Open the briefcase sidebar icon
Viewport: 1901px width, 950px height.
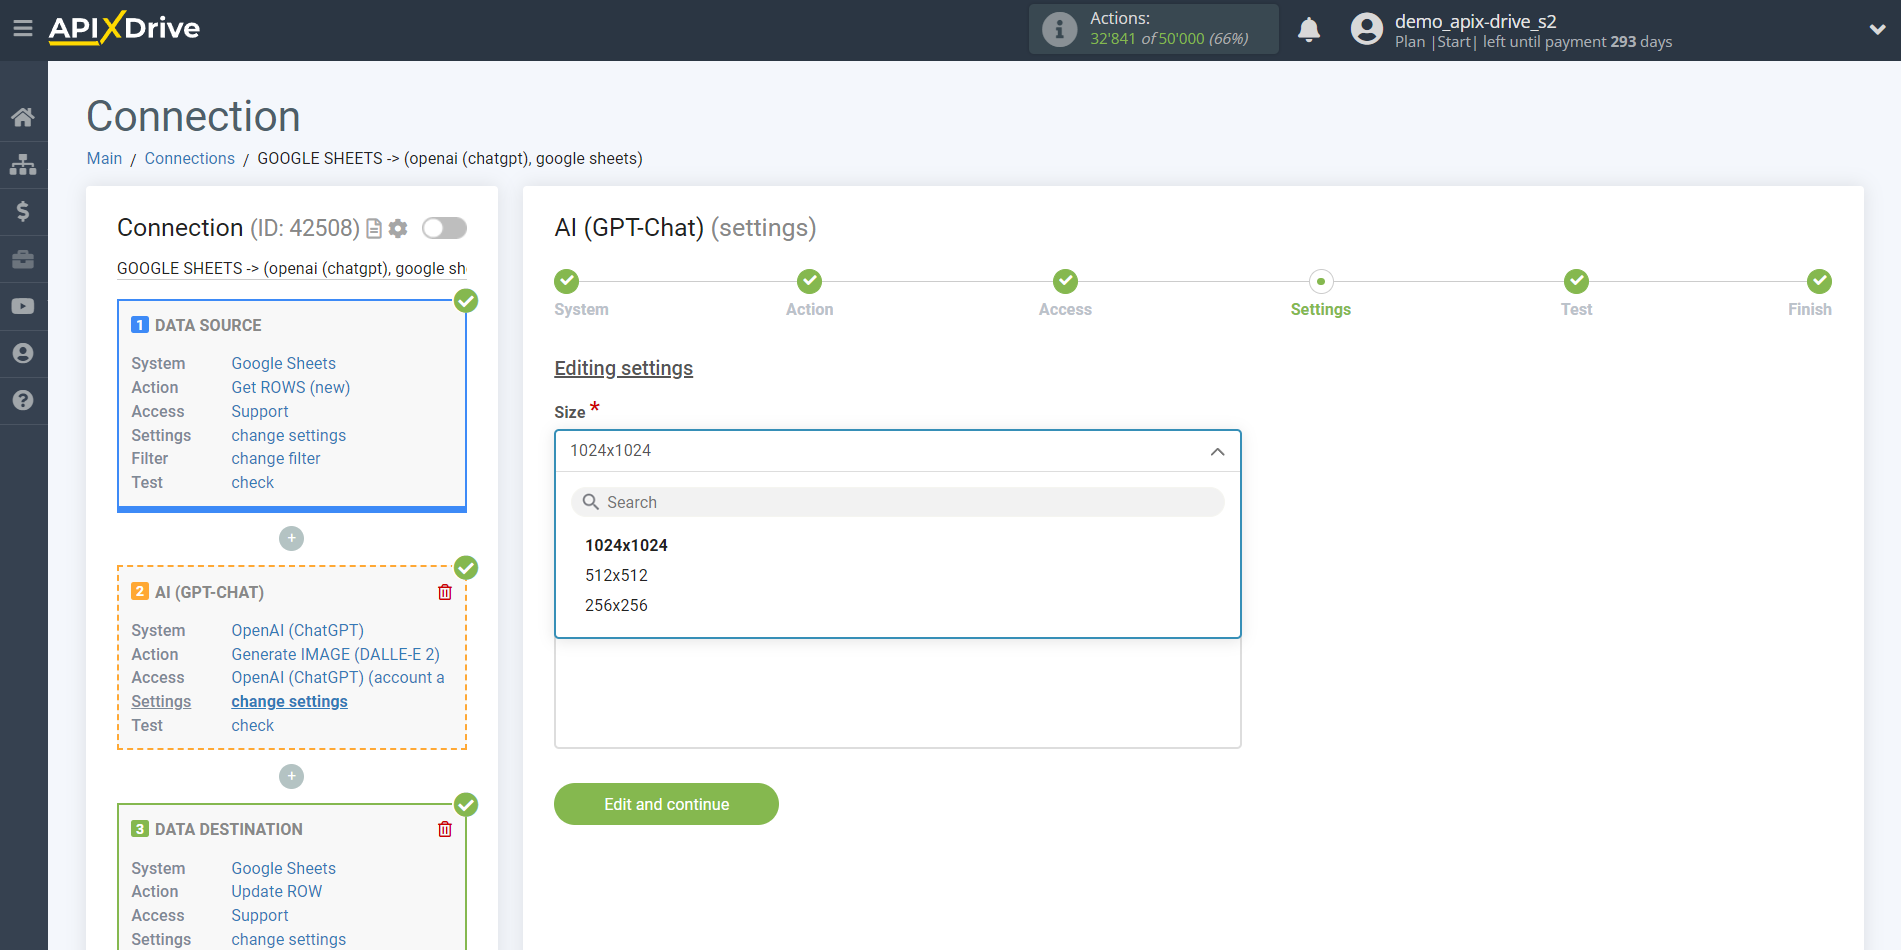point(23,259)
